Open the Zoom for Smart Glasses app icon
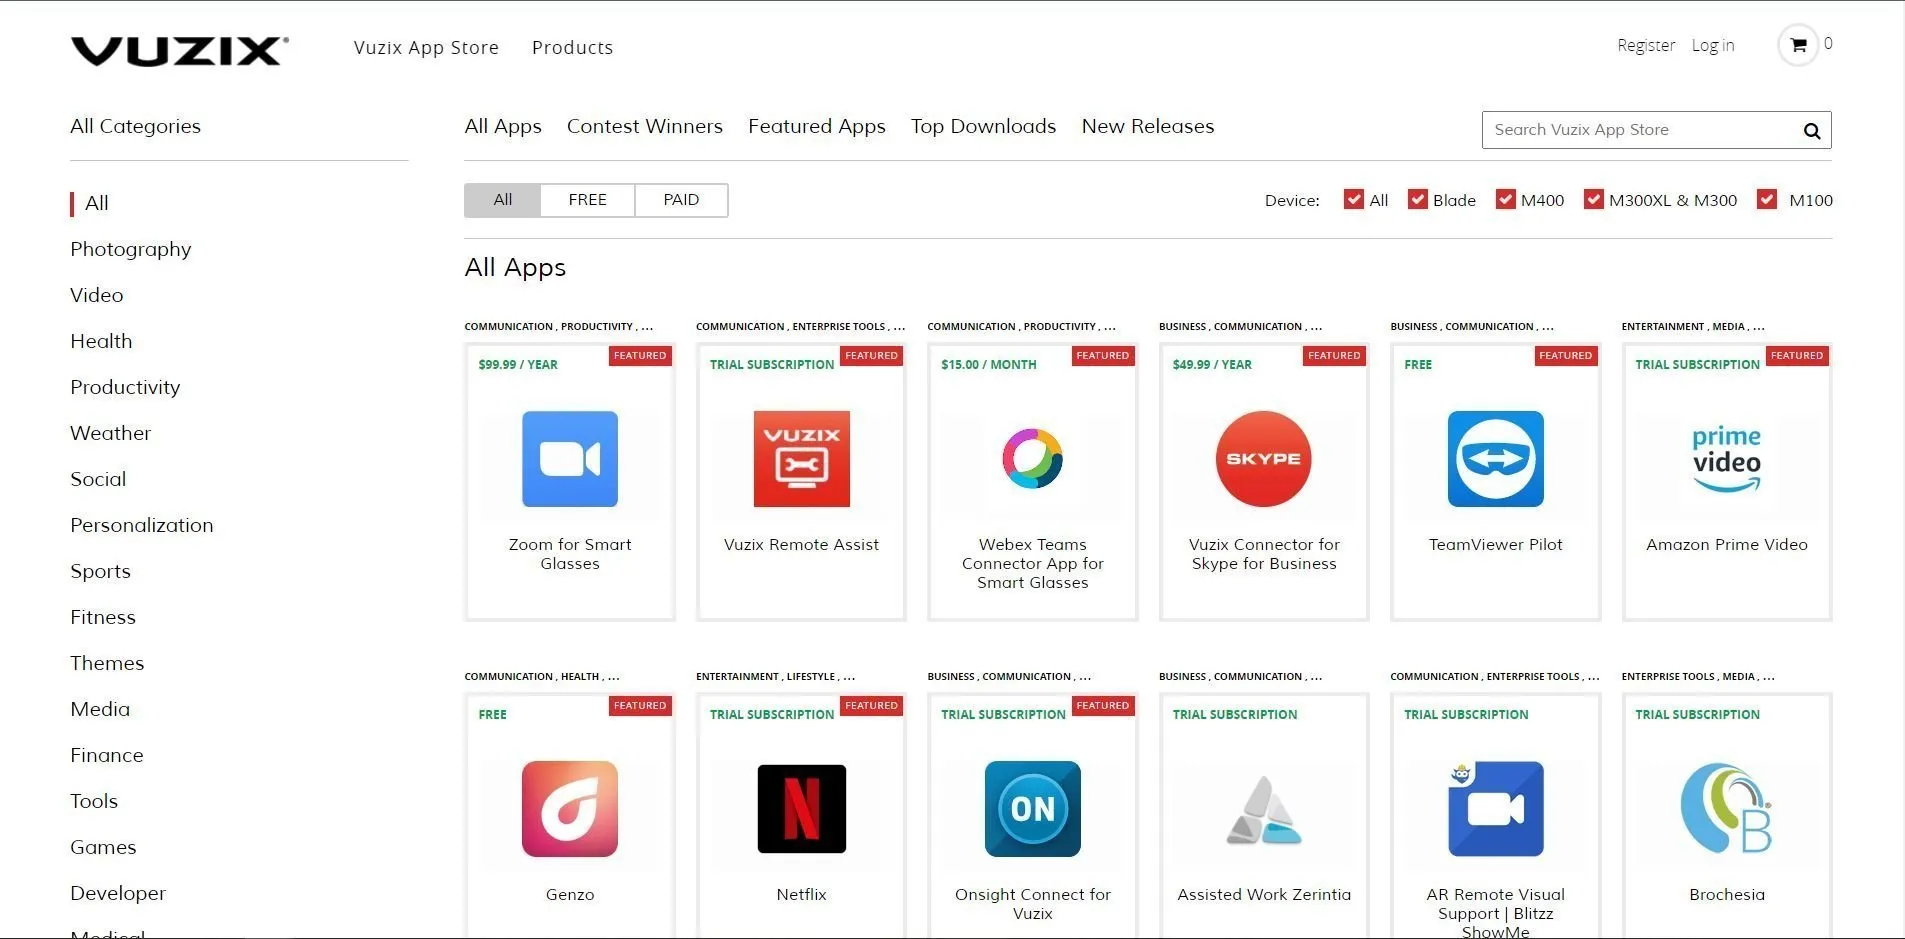The width and height of the screenshot is (1905, 939). 570,459
